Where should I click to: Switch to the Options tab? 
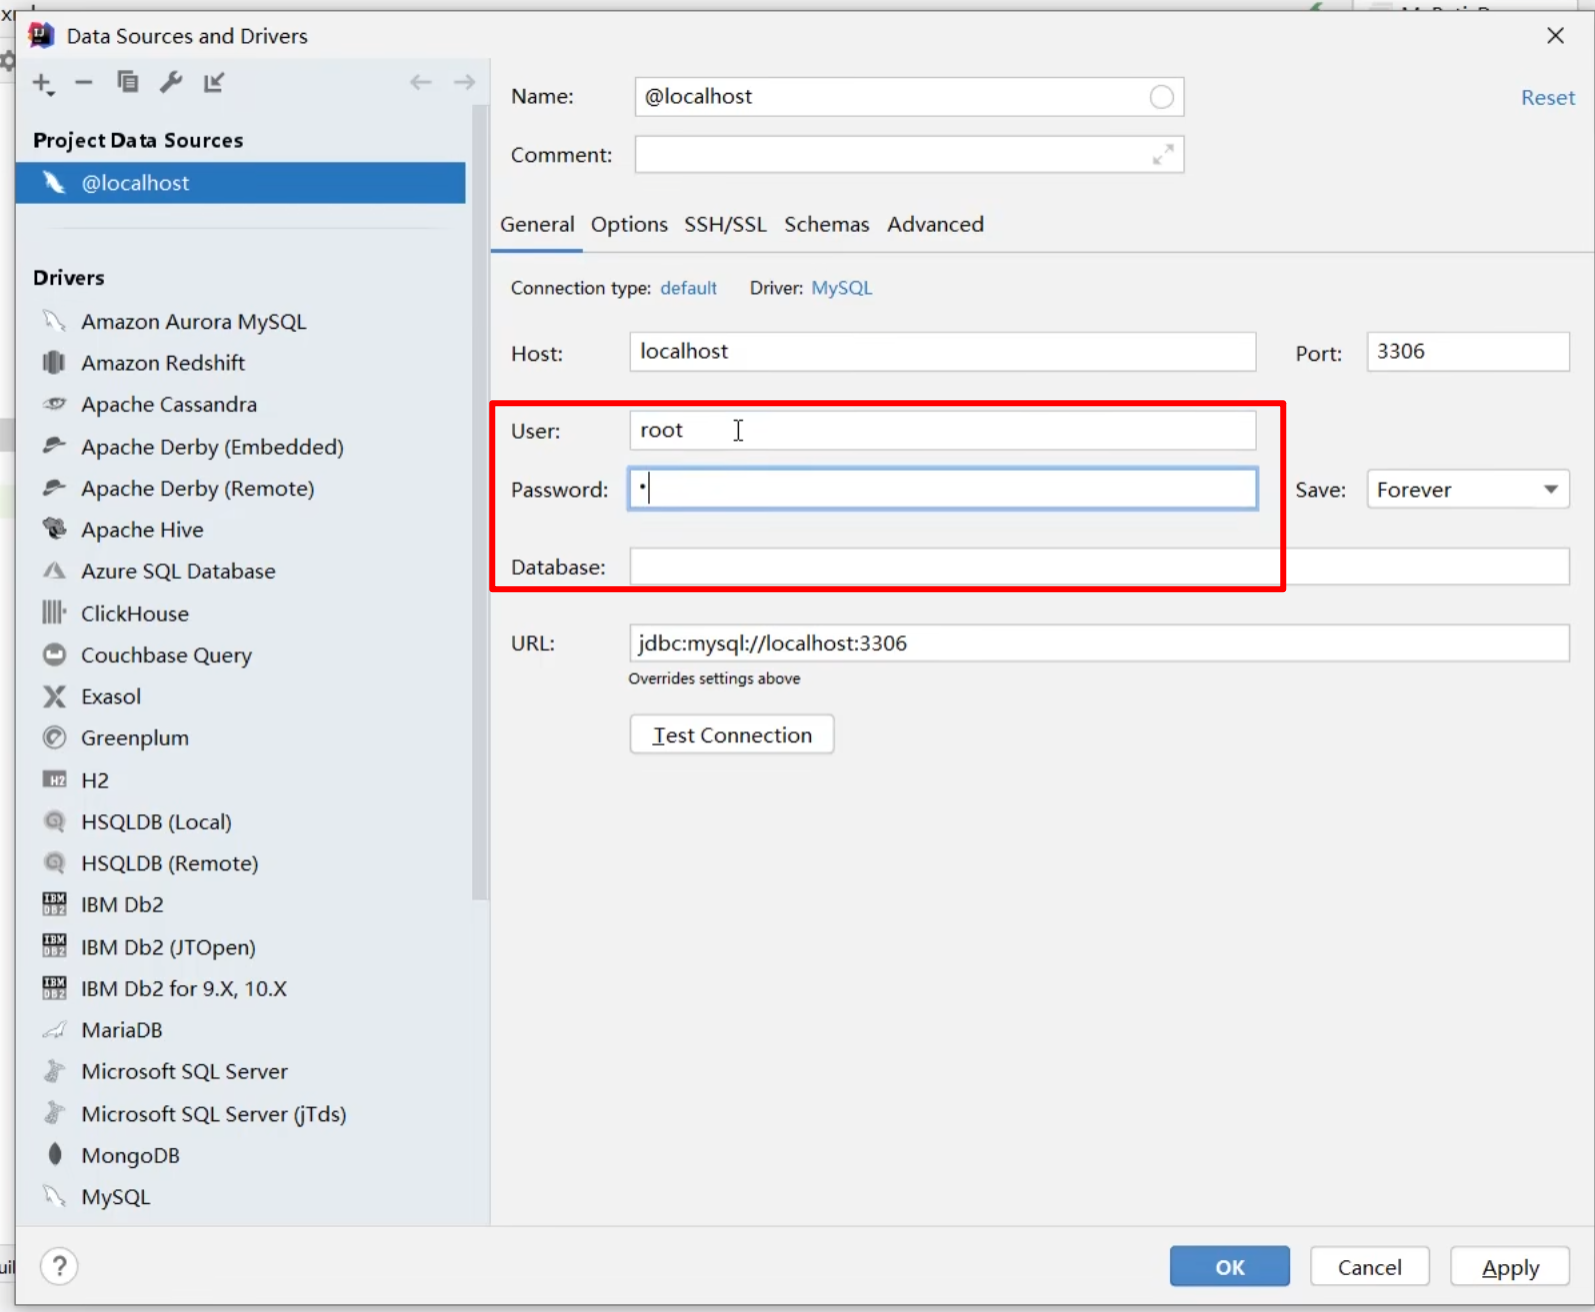[629, 224]
